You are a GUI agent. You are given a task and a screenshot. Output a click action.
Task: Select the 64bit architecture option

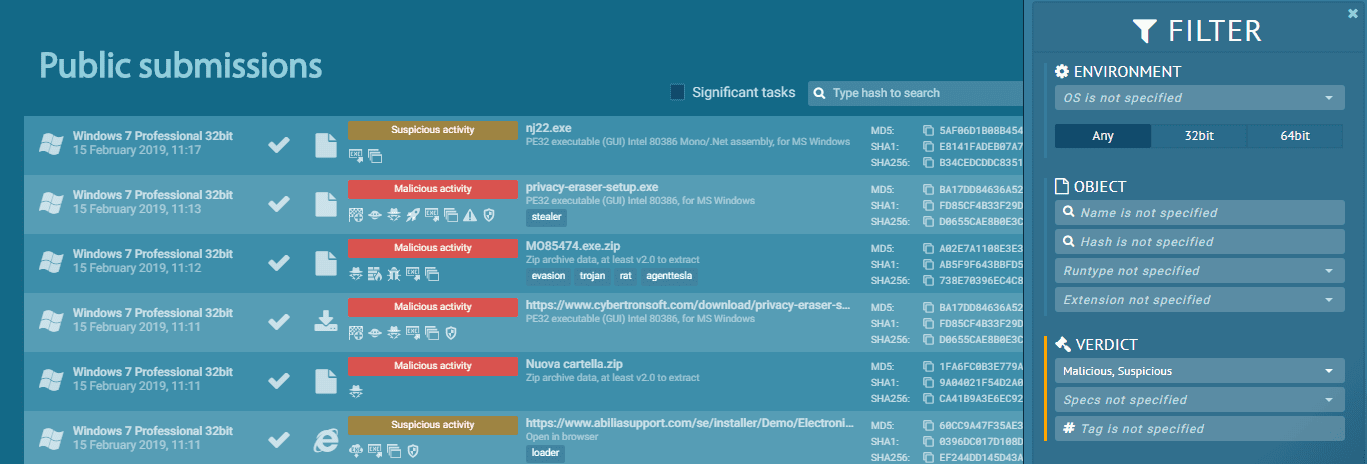coord(1295,136)
